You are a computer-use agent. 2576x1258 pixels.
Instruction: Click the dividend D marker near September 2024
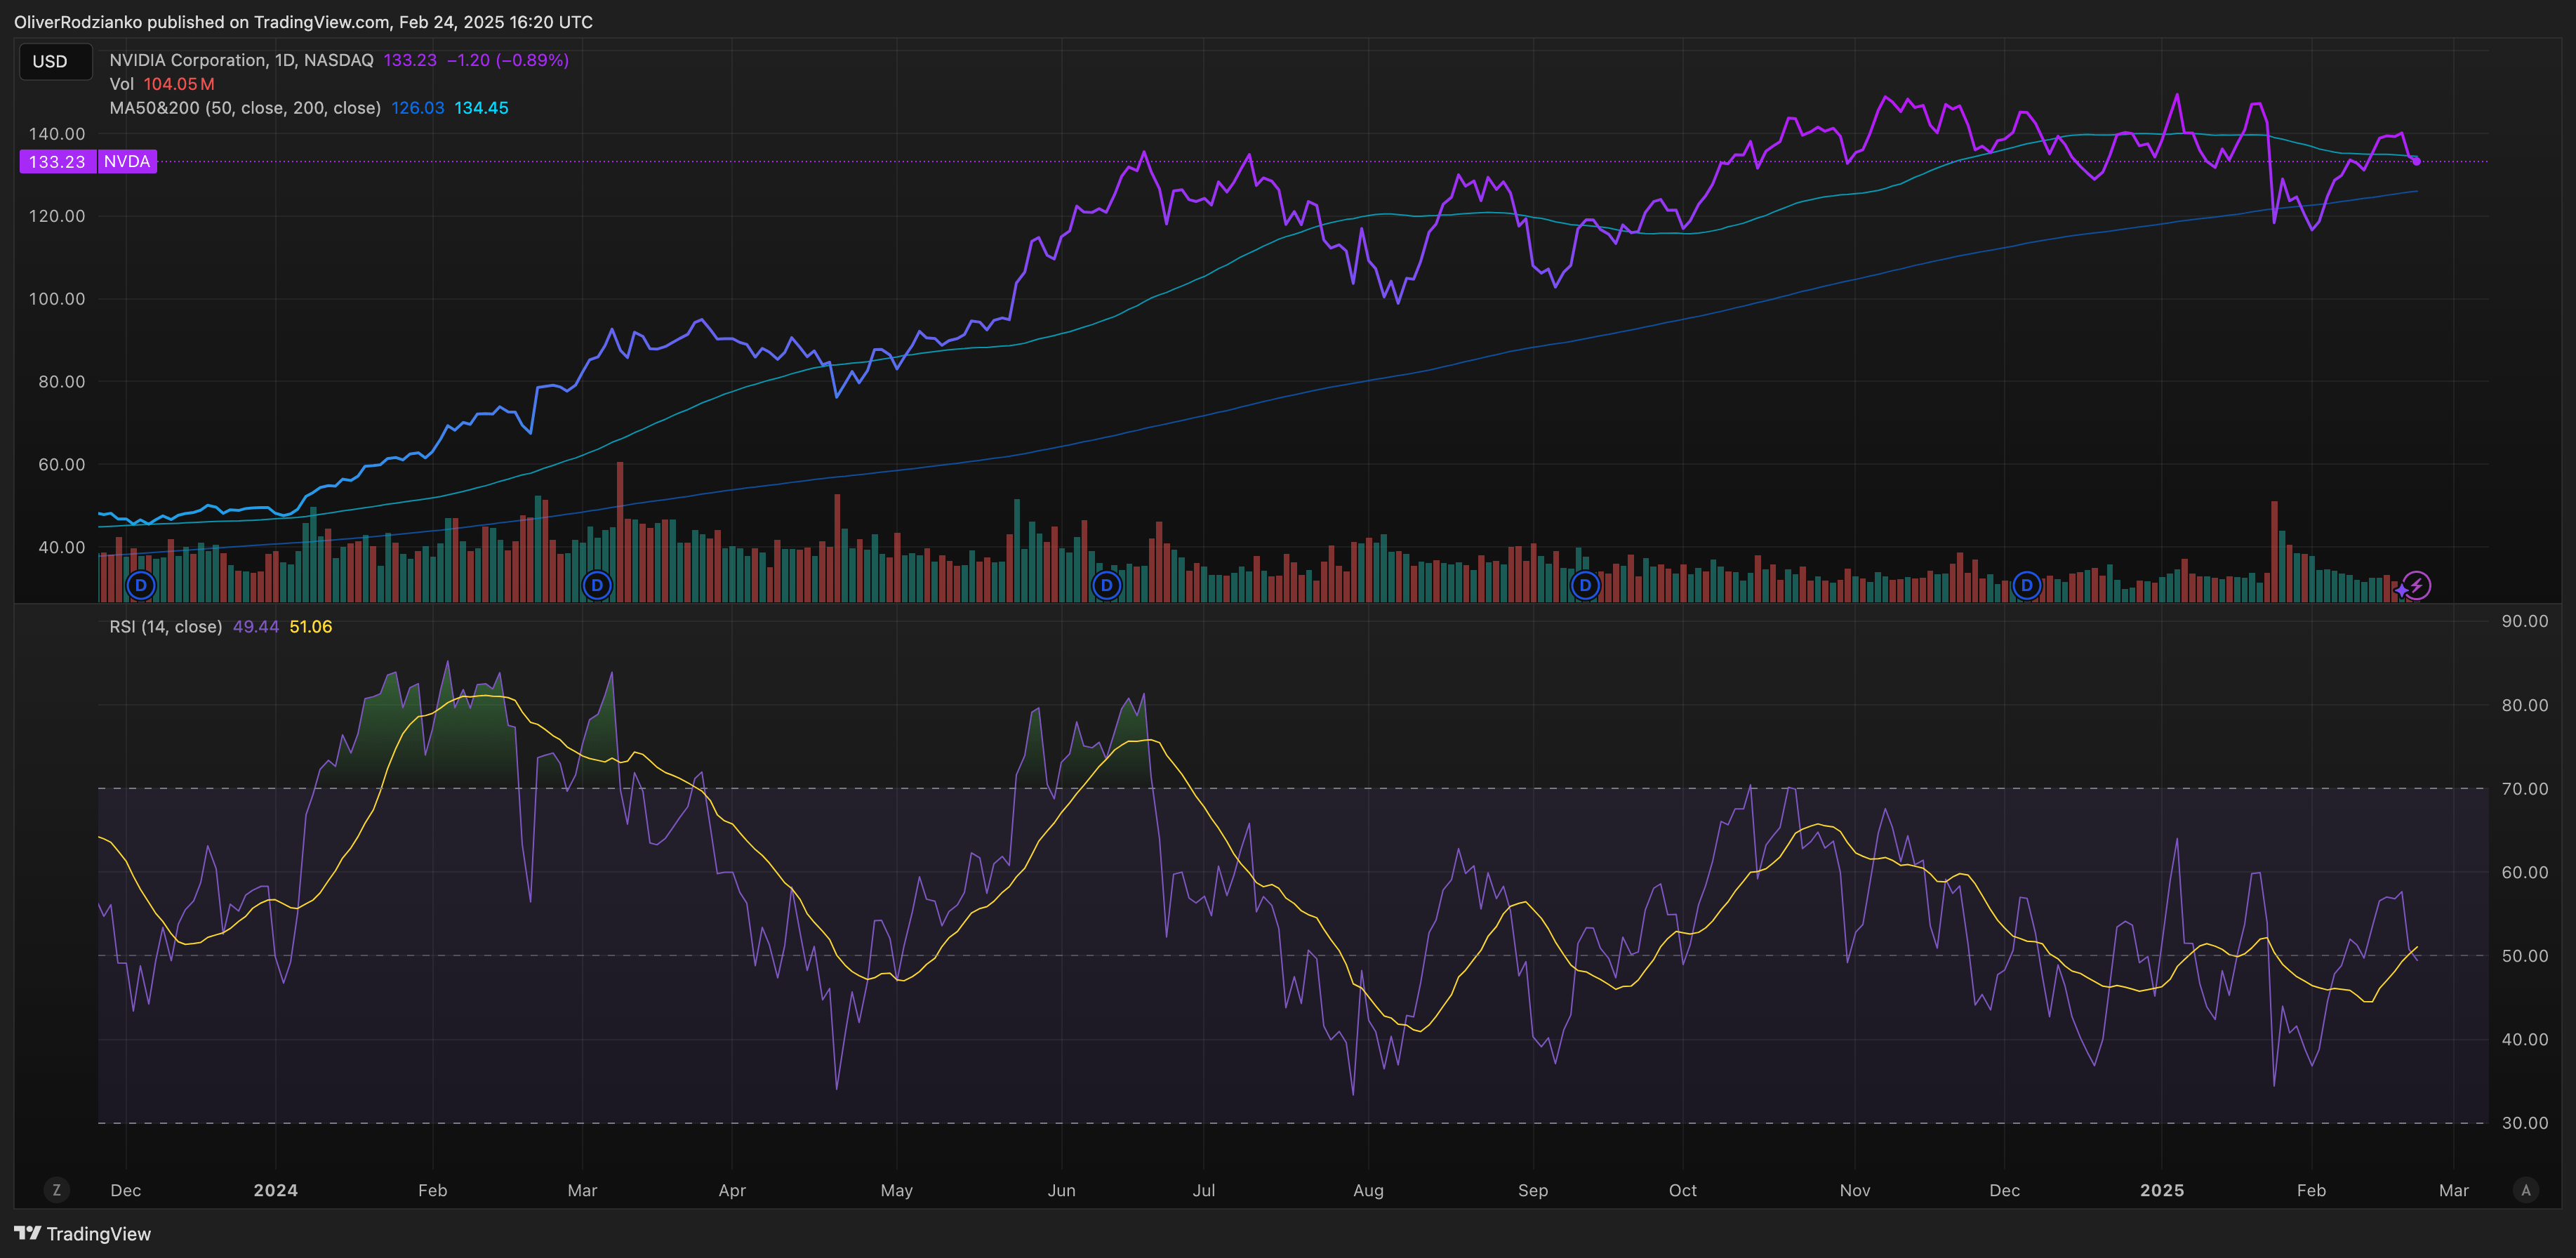click(1585, 585)
